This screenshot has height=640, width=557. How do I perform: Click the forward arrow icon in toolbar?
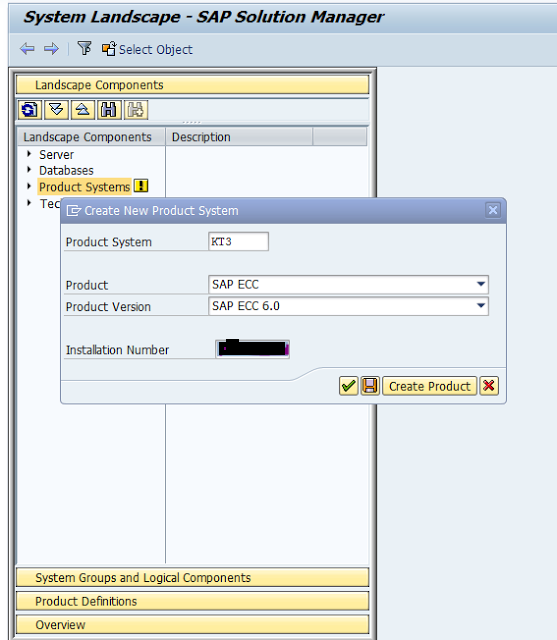point(51,49)
